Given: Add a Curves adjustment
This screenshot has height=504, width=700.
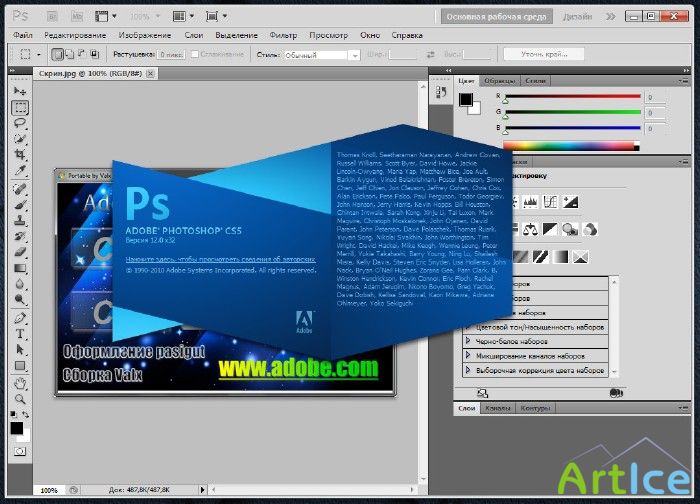Looking at the screenshot, I should coord(550,202).
